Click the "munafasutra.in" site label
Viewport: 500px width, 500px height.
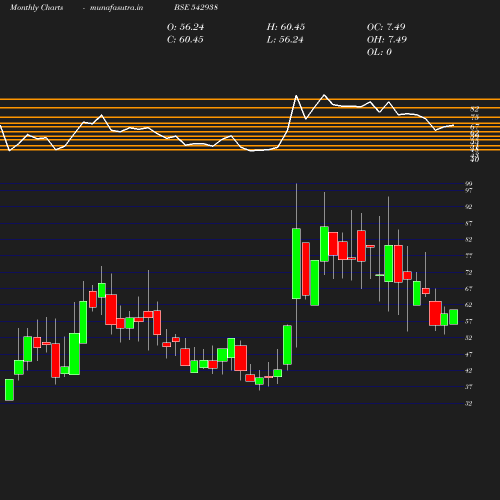point(116,8)
